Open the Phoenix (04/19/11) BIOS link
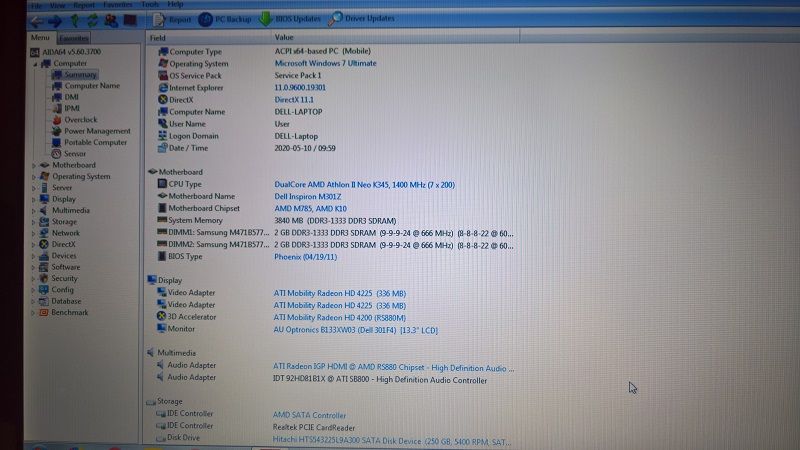The image size is (800, 450). tap(306, 257)
